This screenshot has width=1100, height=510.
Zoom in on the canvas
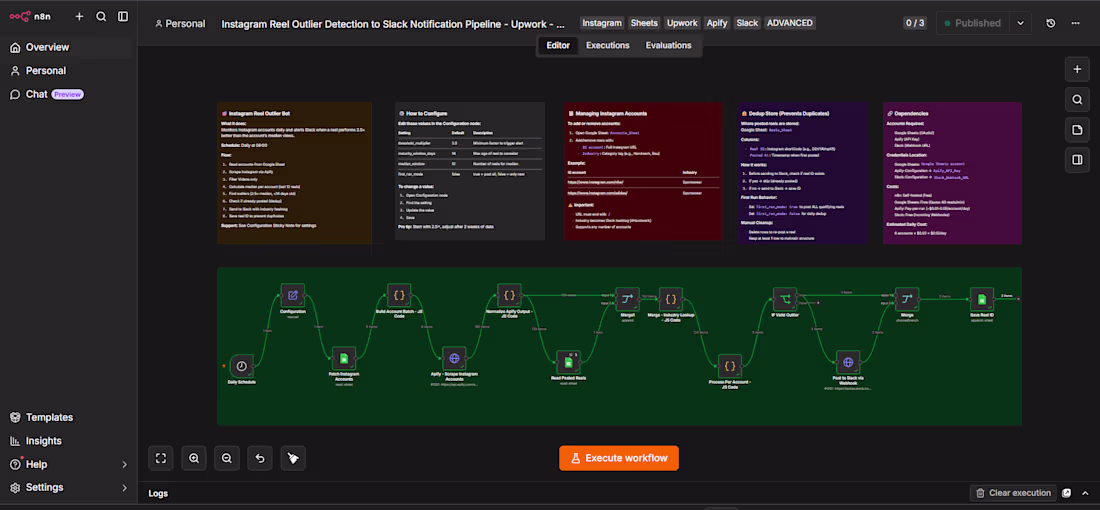[x=194, y=458]
